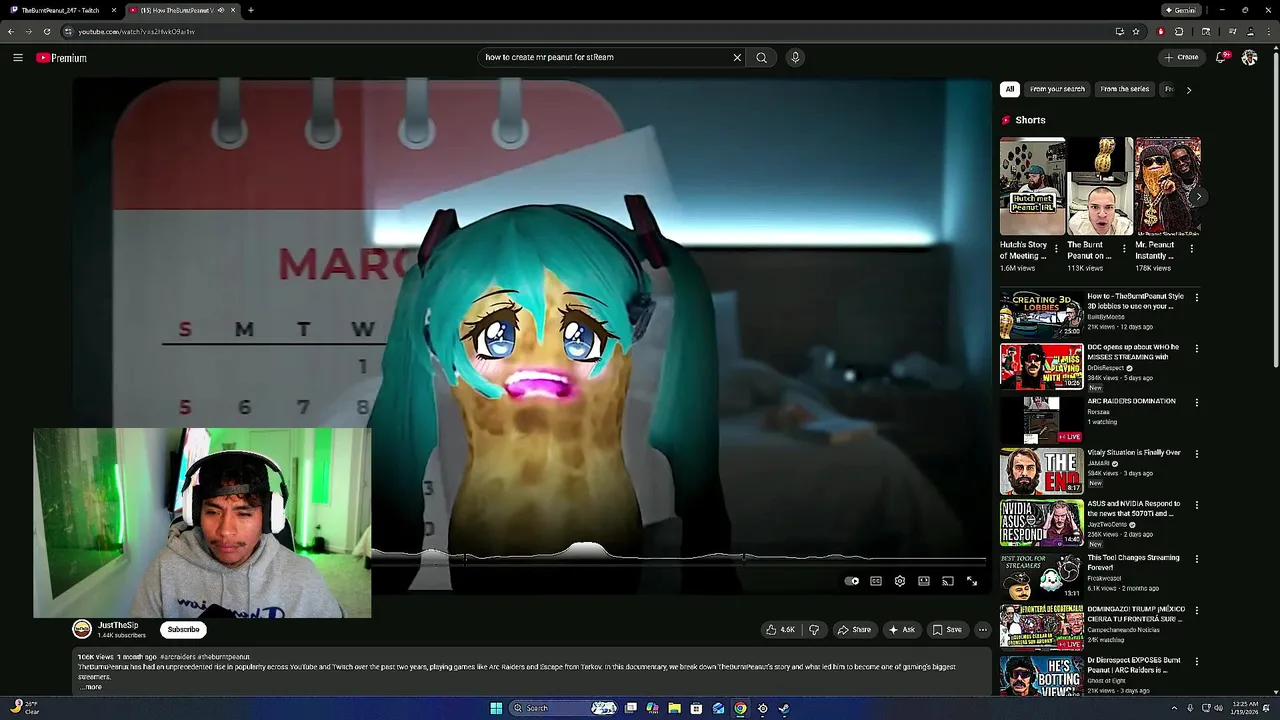Screen dimensions: 1280x720
Task: Bookmark this page with the star
Action: pyautogui.click(x=1136, y=31)
